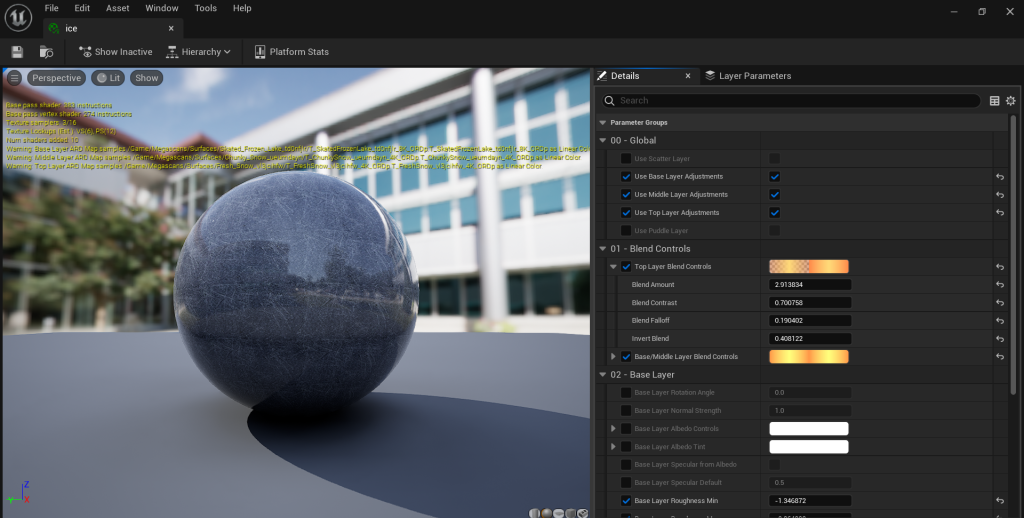Image resolution: width=1024 pixels, height=518 pixels.
Task: Open the Asset menu
Action: [x=118, y=8]
